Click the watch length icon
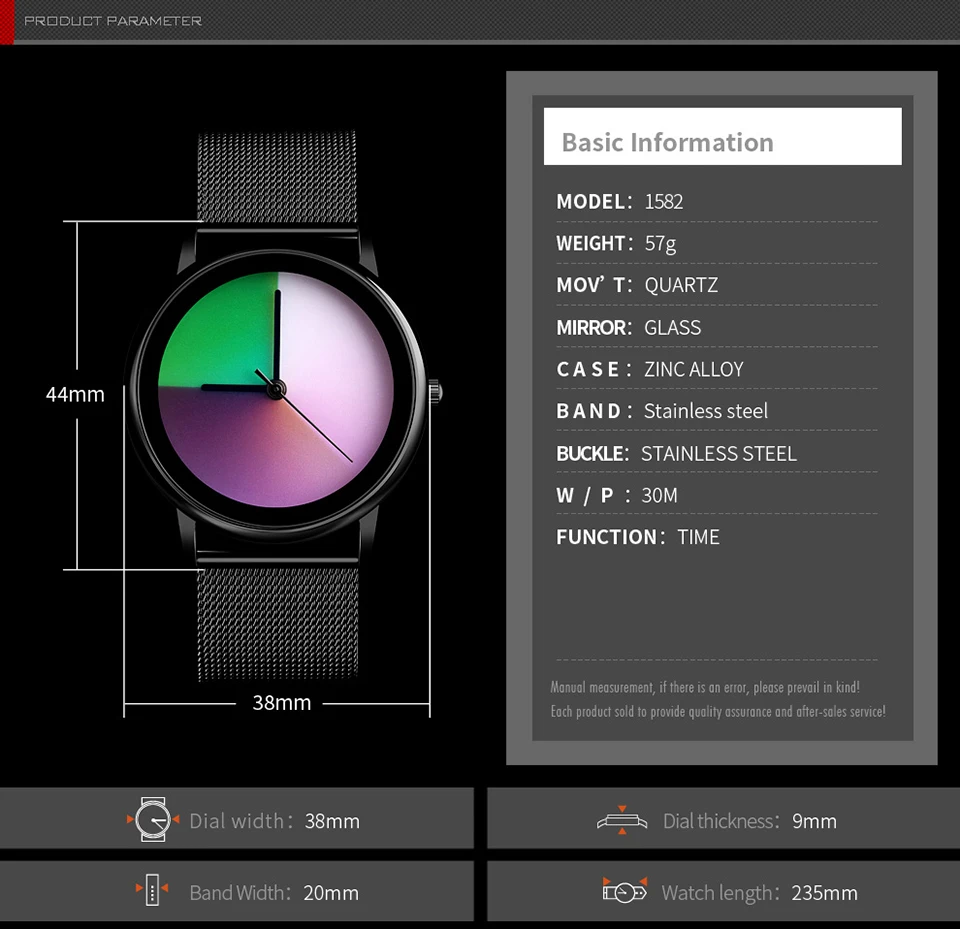960x929 pixels. [625, 890]
